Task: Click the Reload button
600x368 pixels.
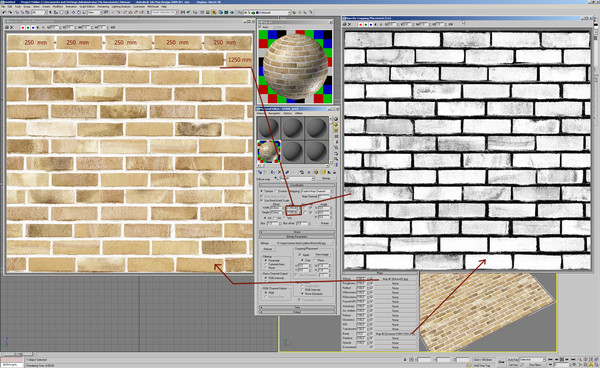Action: (268, 249)
